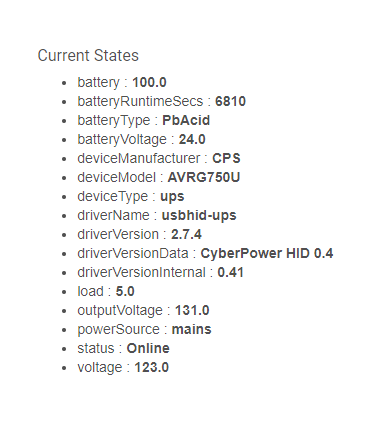Click the load 5.0 value

tap(125, 291)
